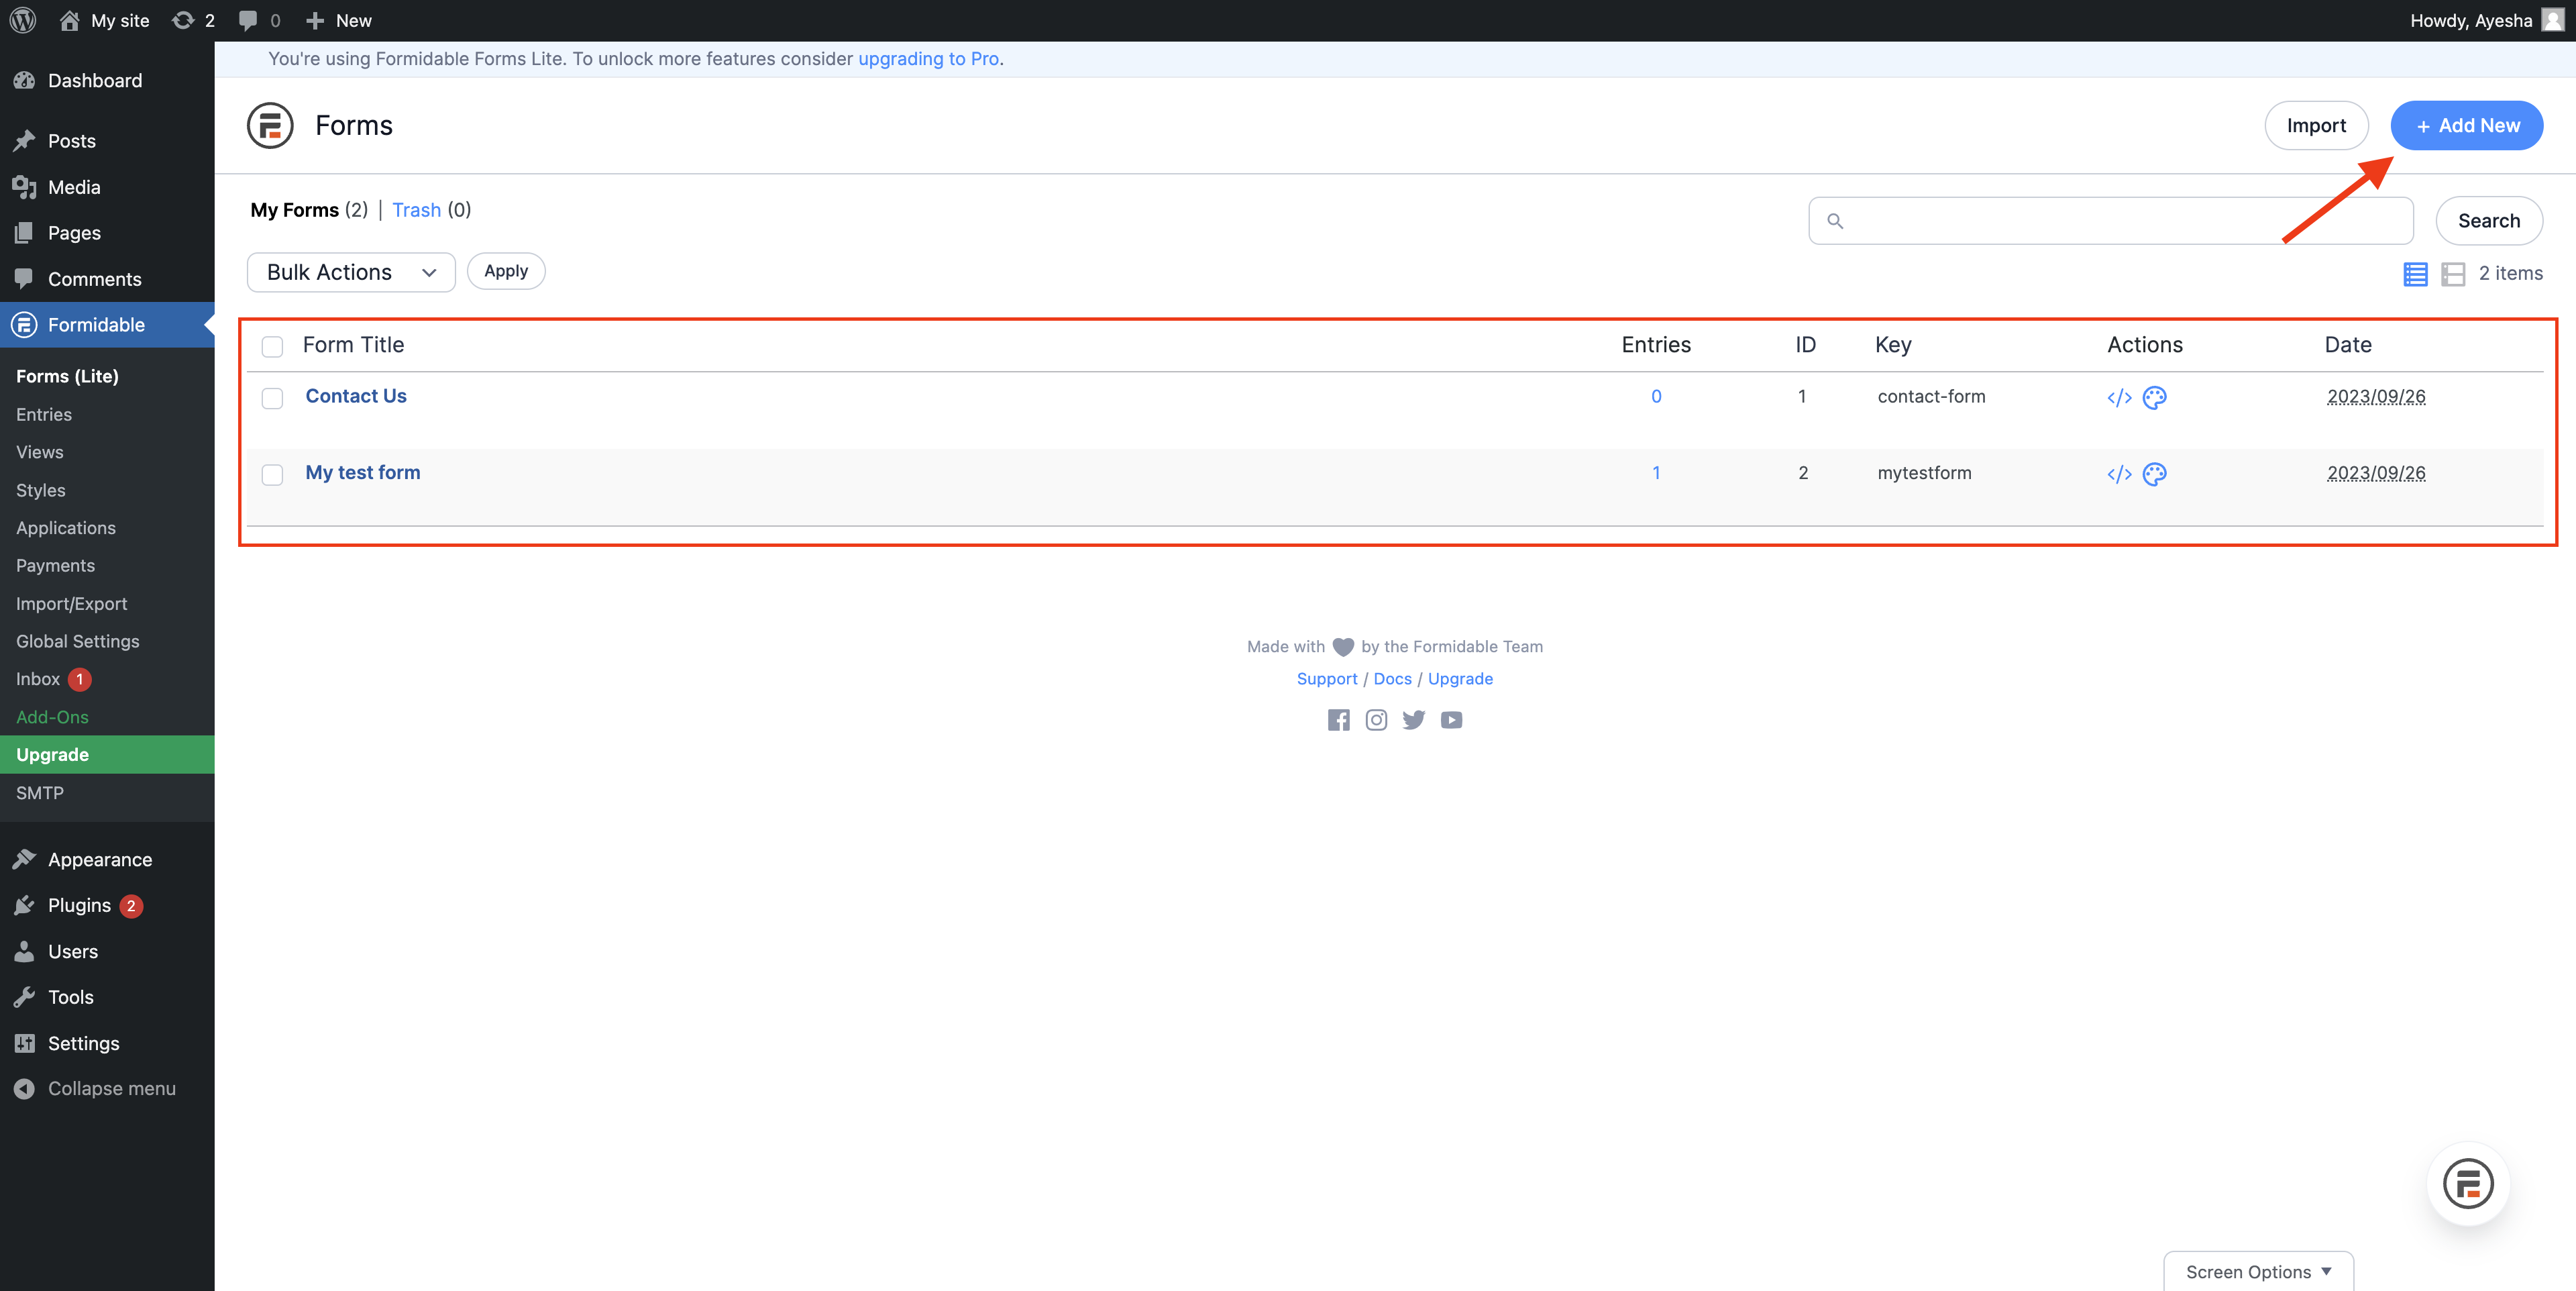Click the WordPress logo in admin bar

pyautogui.click(x=23, y=20)
